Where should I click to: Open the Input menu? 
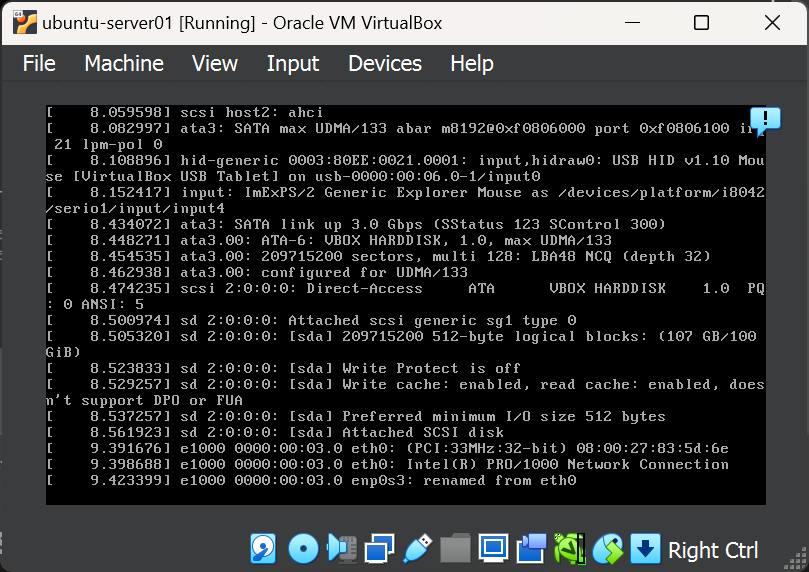coord(293,63)
